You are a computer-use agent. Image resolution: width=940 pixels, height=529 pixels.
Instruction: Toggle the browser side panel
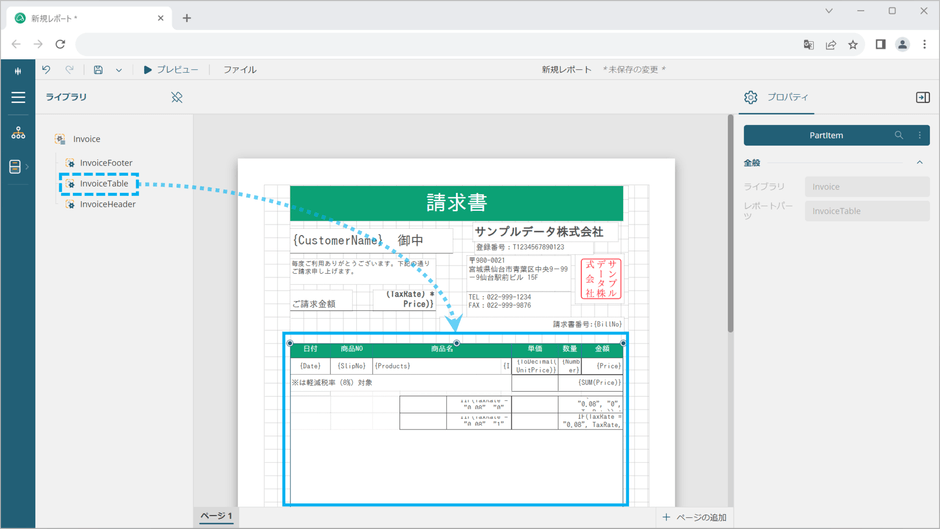click(x=880, y=45)
